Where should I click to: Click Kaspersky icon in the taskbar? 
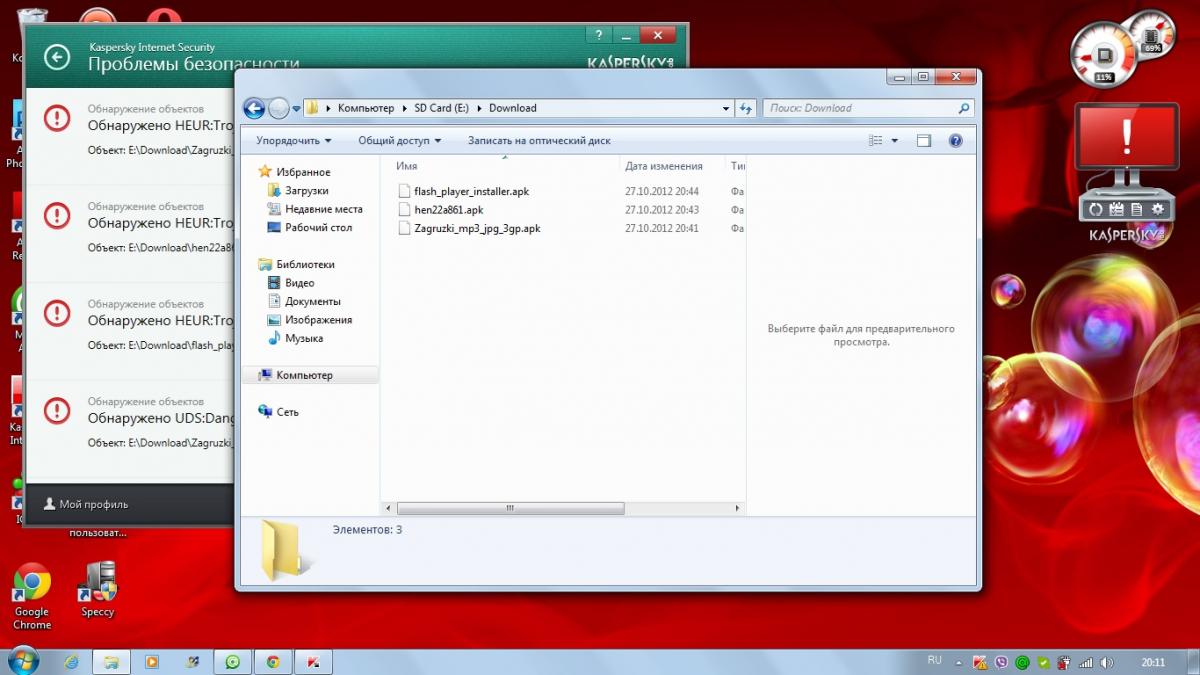tap(313, 662)
